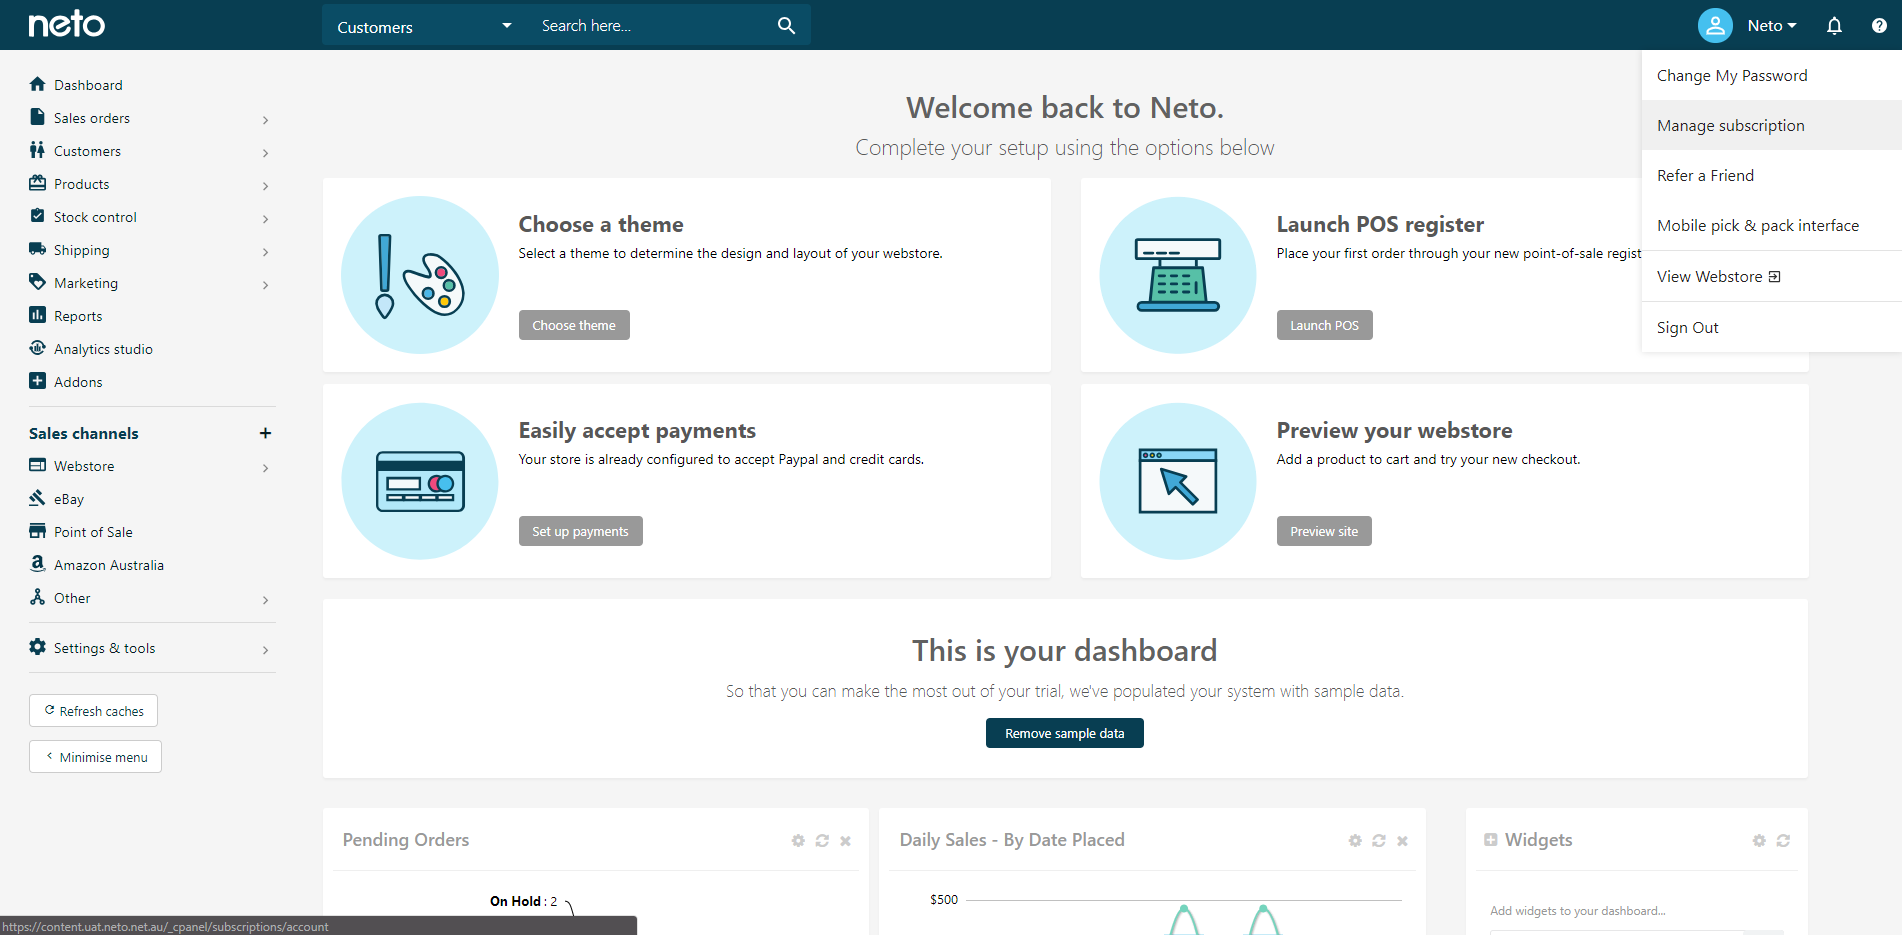Expand the Customers submenu chevron
1902x935 pixels.
[x=265, y=153]
